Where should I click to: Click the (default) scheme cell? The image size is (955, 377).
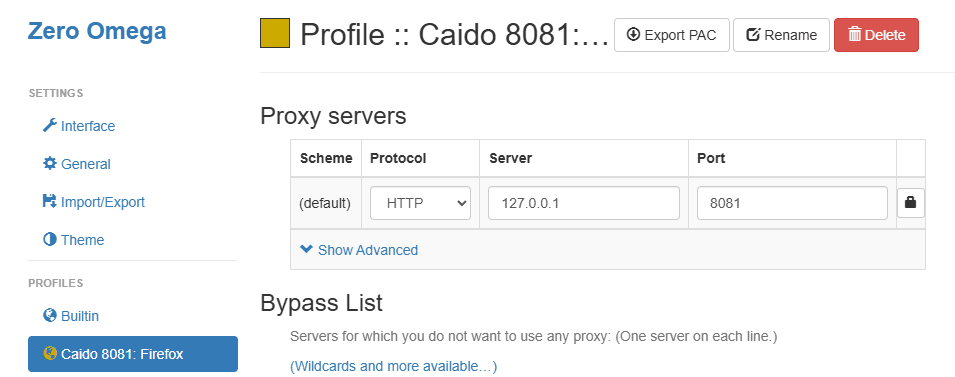point(325,203)
